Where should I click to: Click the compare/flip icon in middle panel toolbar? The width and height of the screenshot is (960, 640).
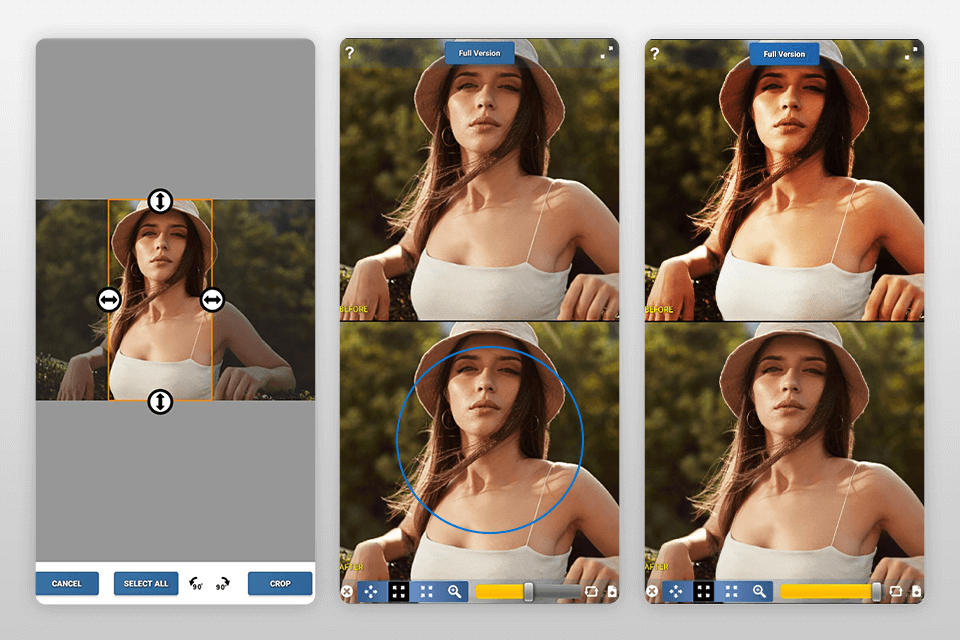click(591, 592)
